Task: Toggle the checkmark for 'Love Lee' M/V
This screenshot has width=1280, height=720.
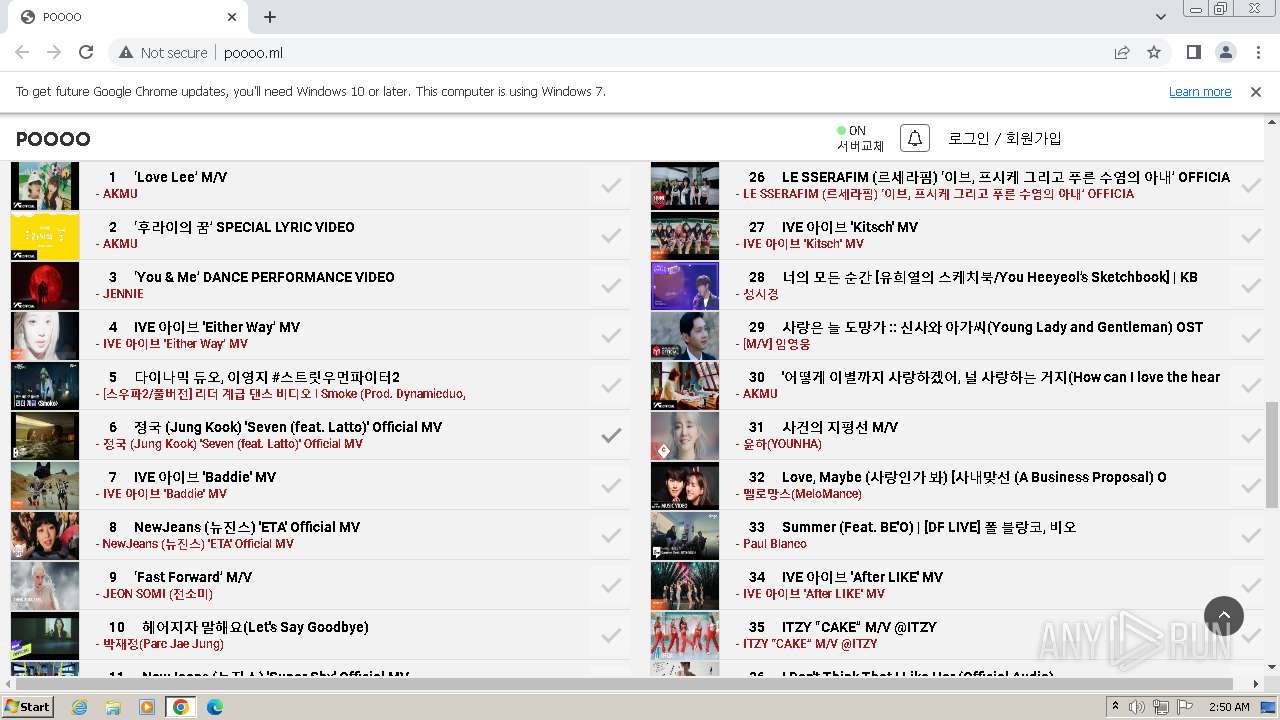Action: [x=611, y=185]
